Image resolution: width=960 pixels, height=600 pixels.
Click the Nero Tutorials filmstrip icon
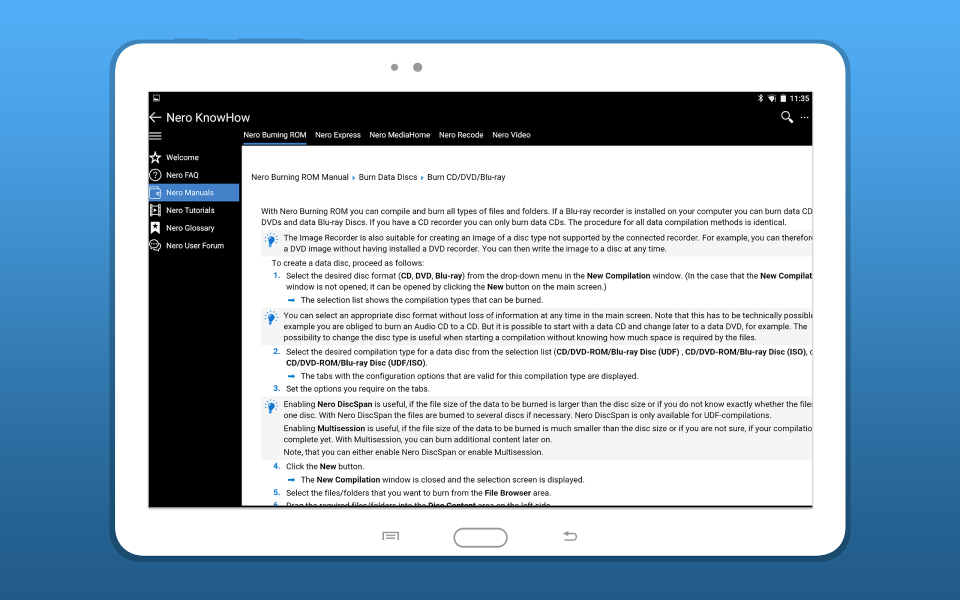pos(155,210)
